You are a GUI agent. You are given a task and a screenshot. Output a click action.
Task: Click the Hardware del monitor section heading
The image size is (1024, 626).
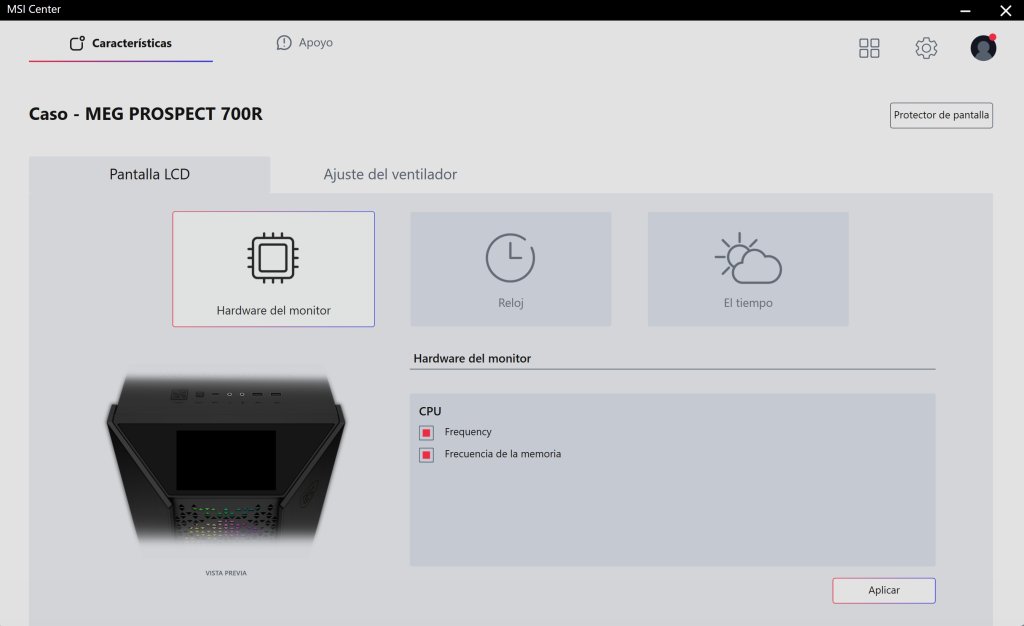pyautogui.click(x=472, y=358)
